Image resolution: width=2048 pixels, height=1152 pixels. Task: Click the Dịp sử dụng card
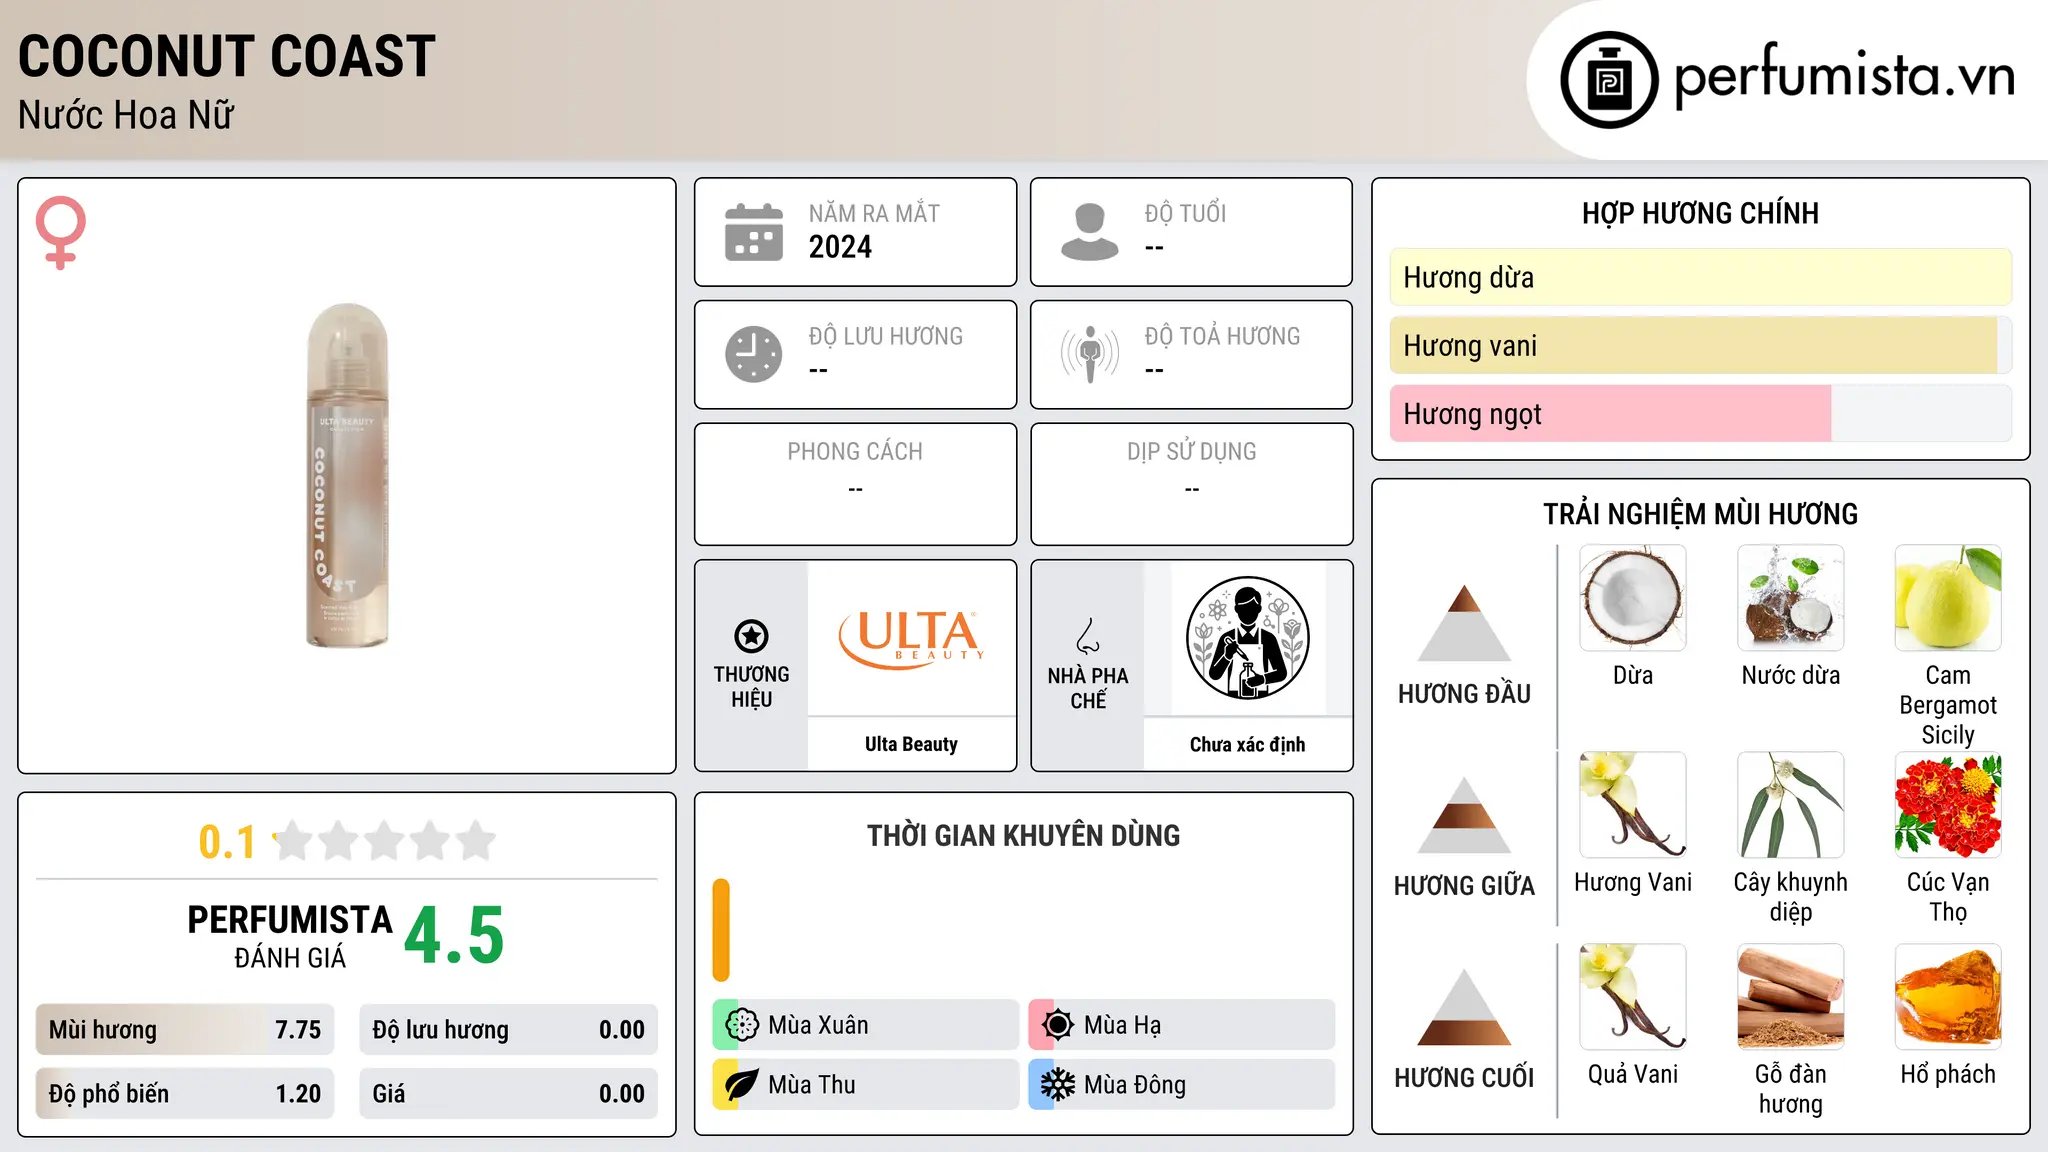pos(1191,484)
